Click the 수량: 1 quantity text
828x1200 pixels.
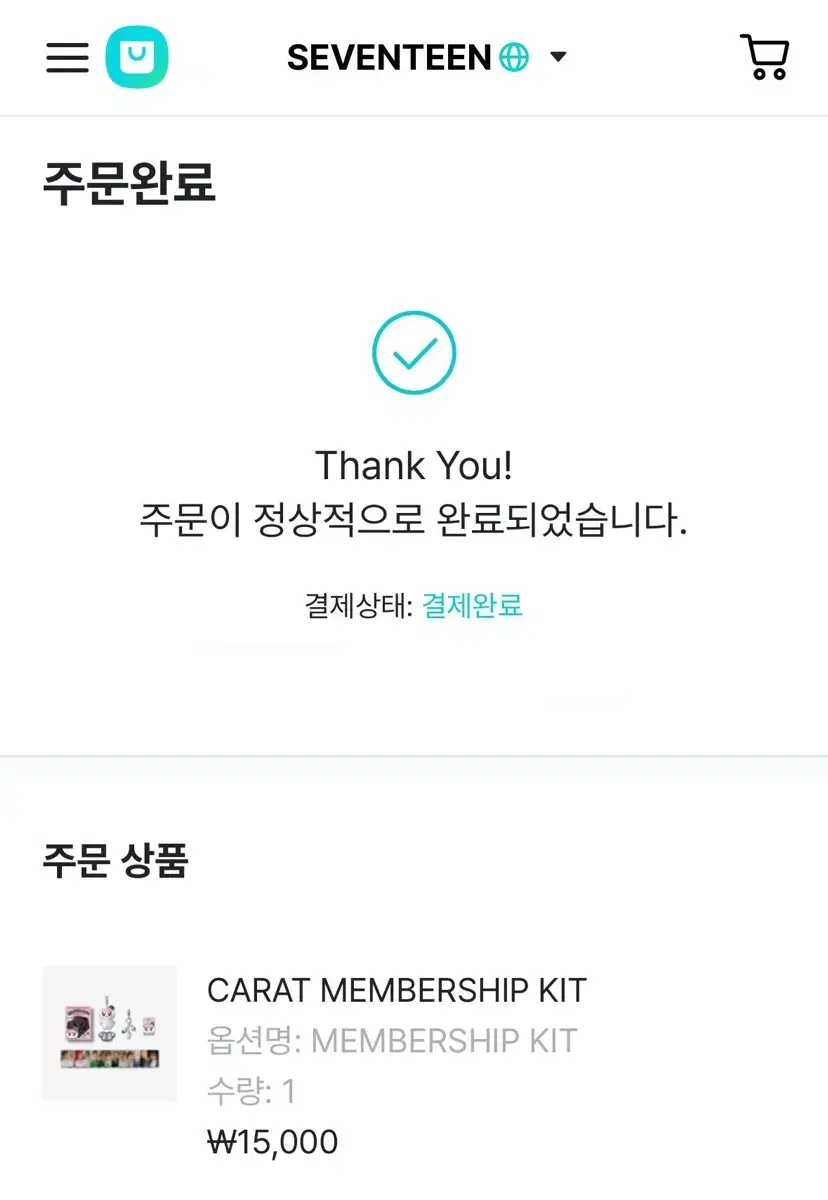click(251, 1091)
